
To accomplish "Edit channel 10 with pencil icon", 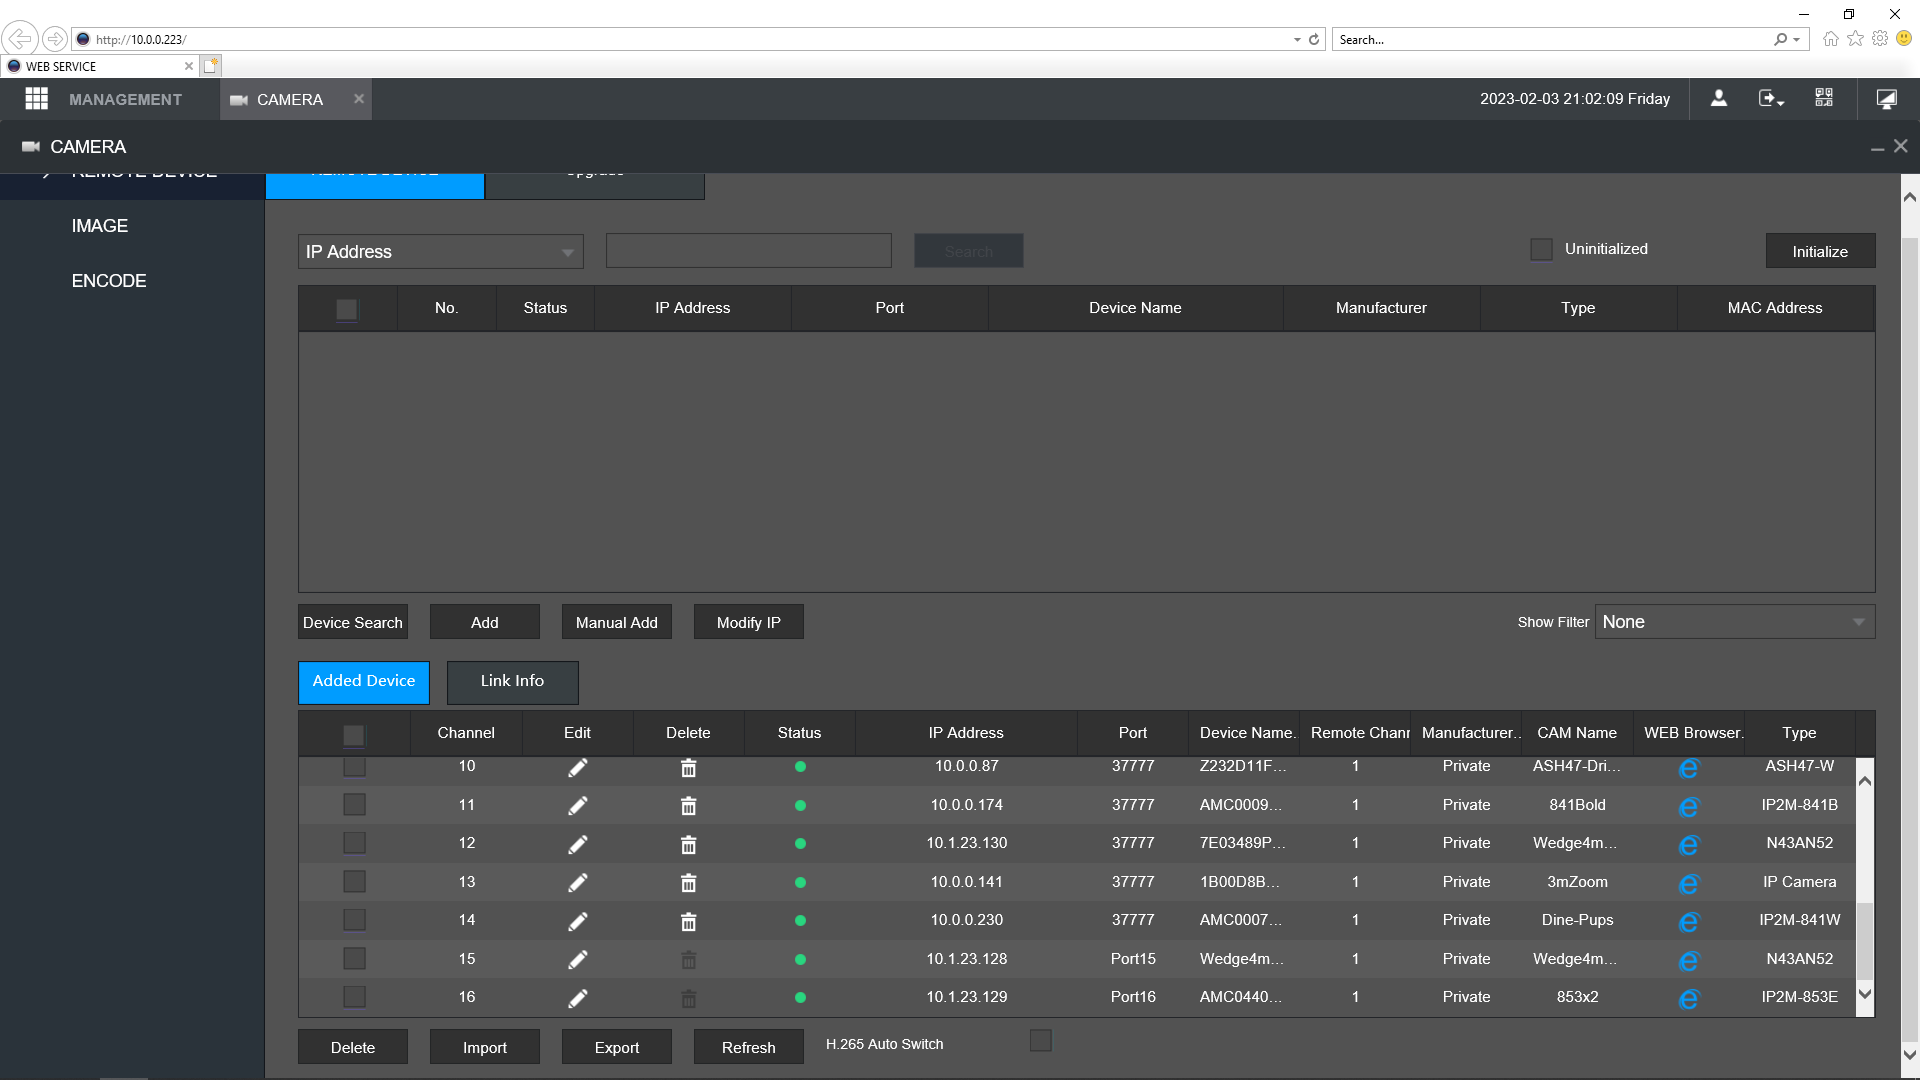I will 577,767.
